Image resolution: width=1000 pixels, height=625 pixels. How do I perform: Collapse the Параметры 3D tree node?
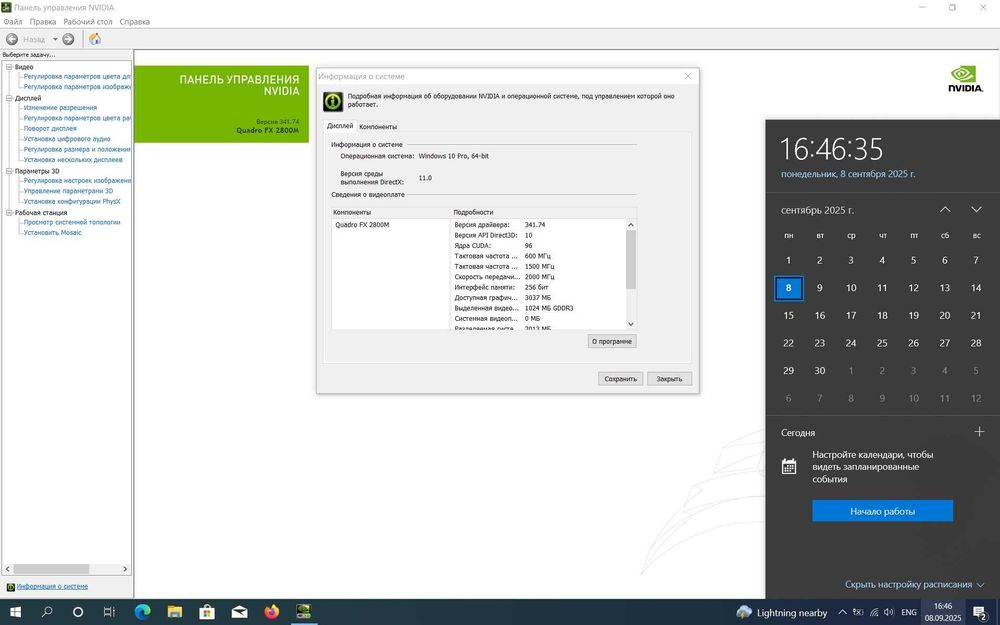(9, 171)
